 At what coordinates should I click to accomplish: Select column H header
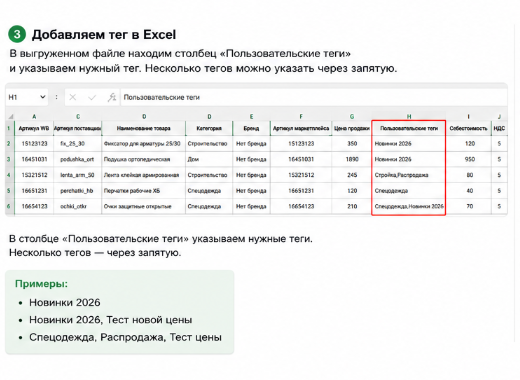click(x=409, y=116)
